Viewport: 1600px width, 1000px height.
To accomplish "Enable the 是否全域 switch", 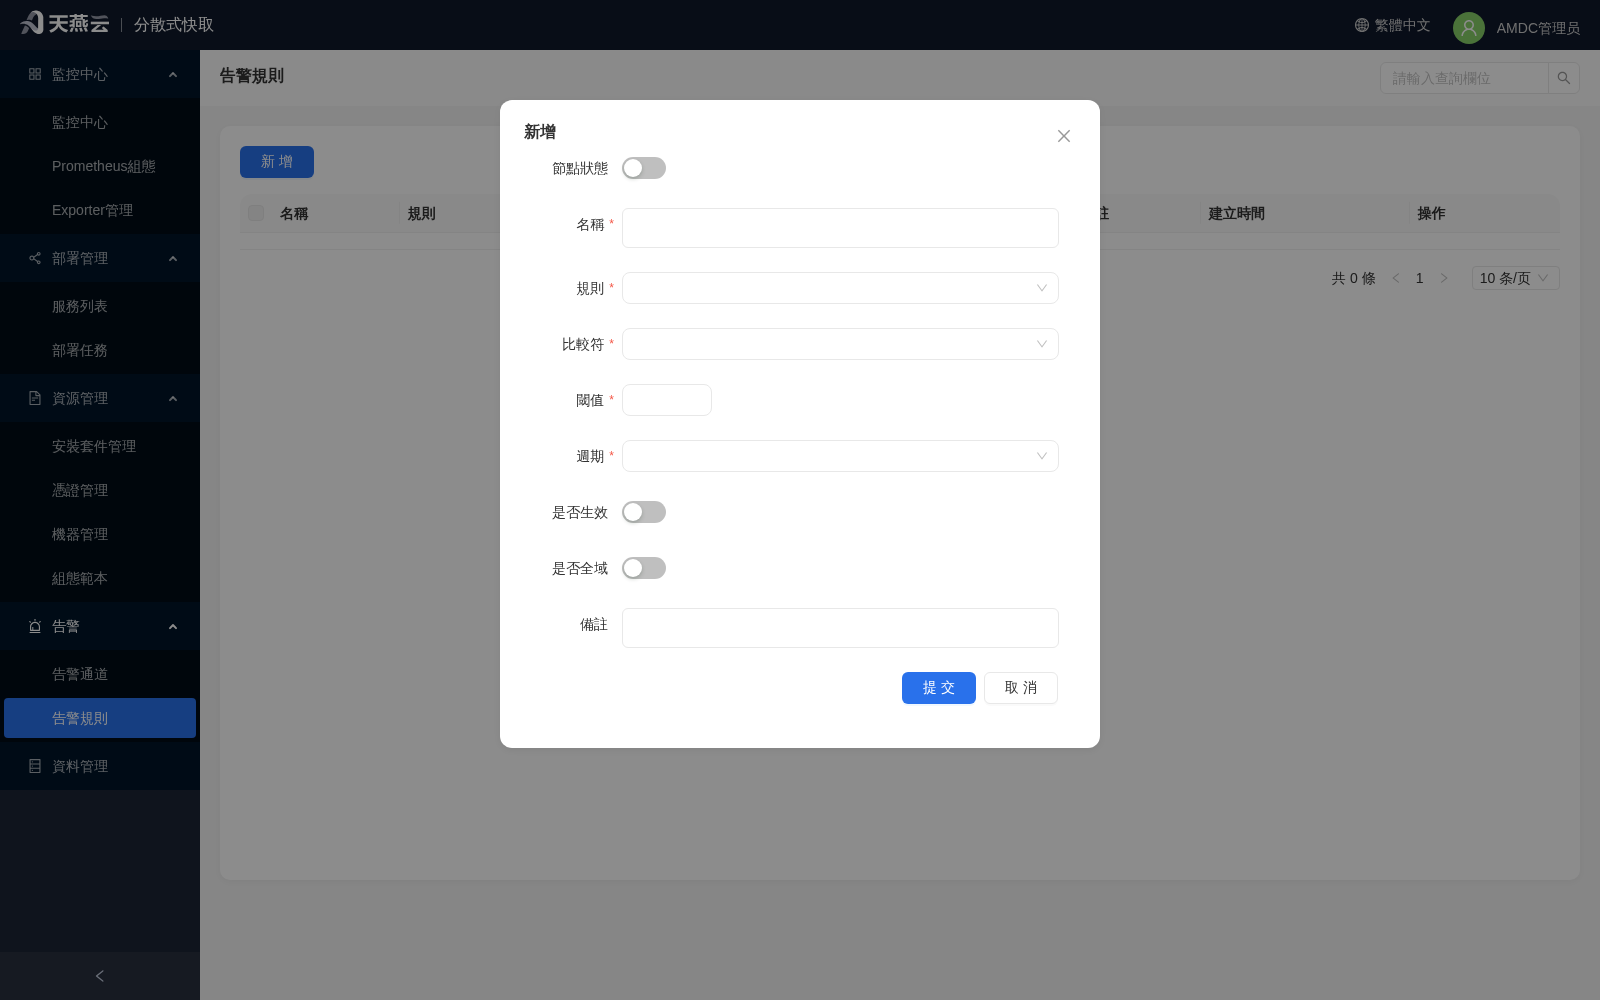I will [644, 568].
